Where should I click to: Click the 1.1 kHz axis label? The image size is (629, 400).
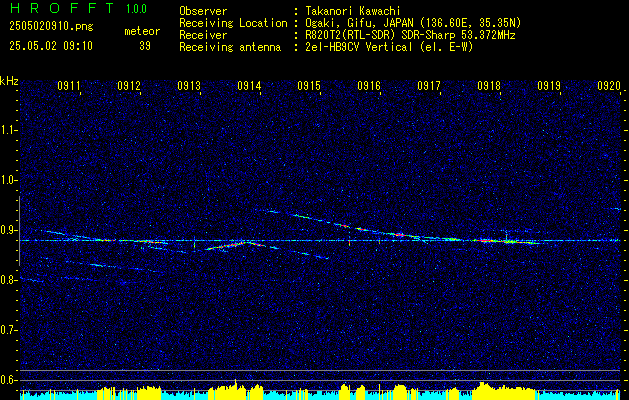8,130
